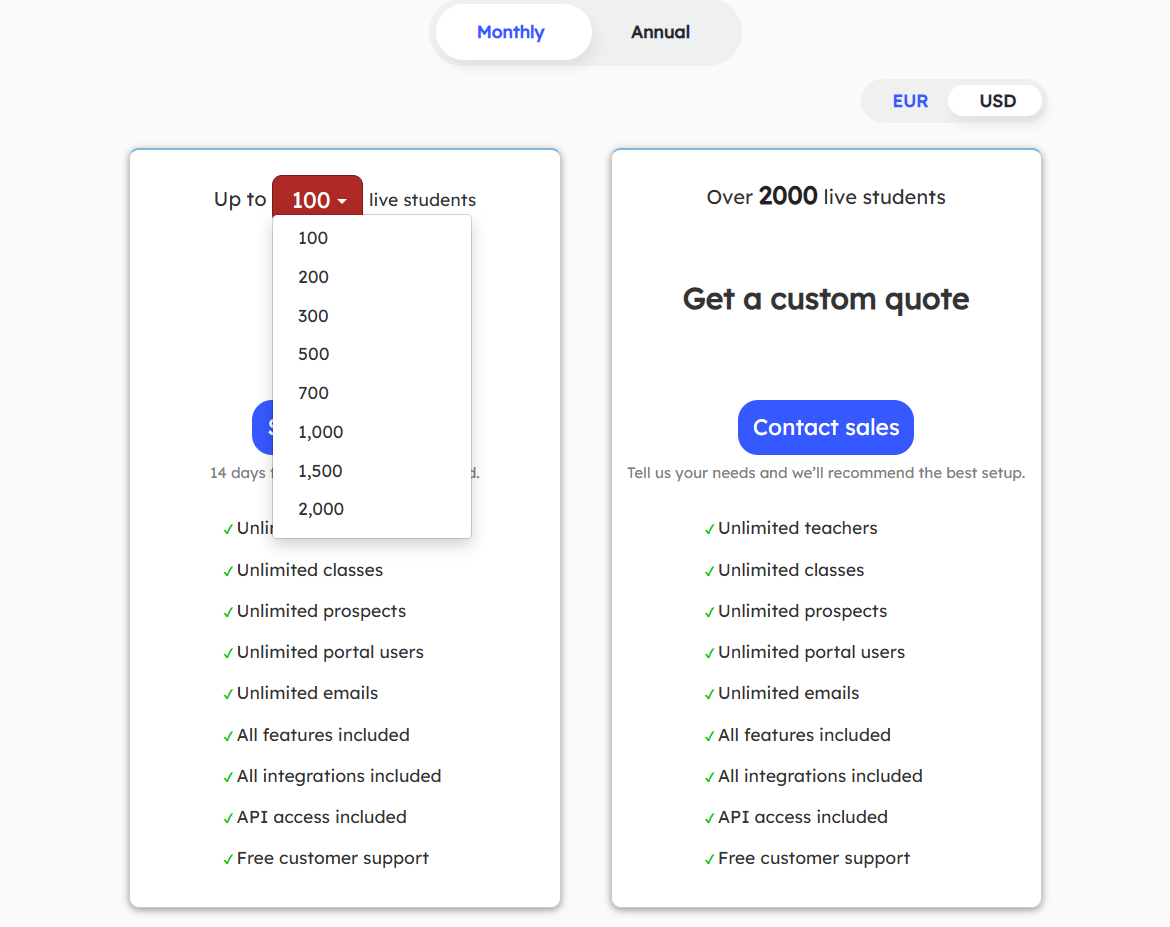Screen dimensions: 1170x927
Task: Open the red live students count dropdown
Action: click(x=317, y=199)
